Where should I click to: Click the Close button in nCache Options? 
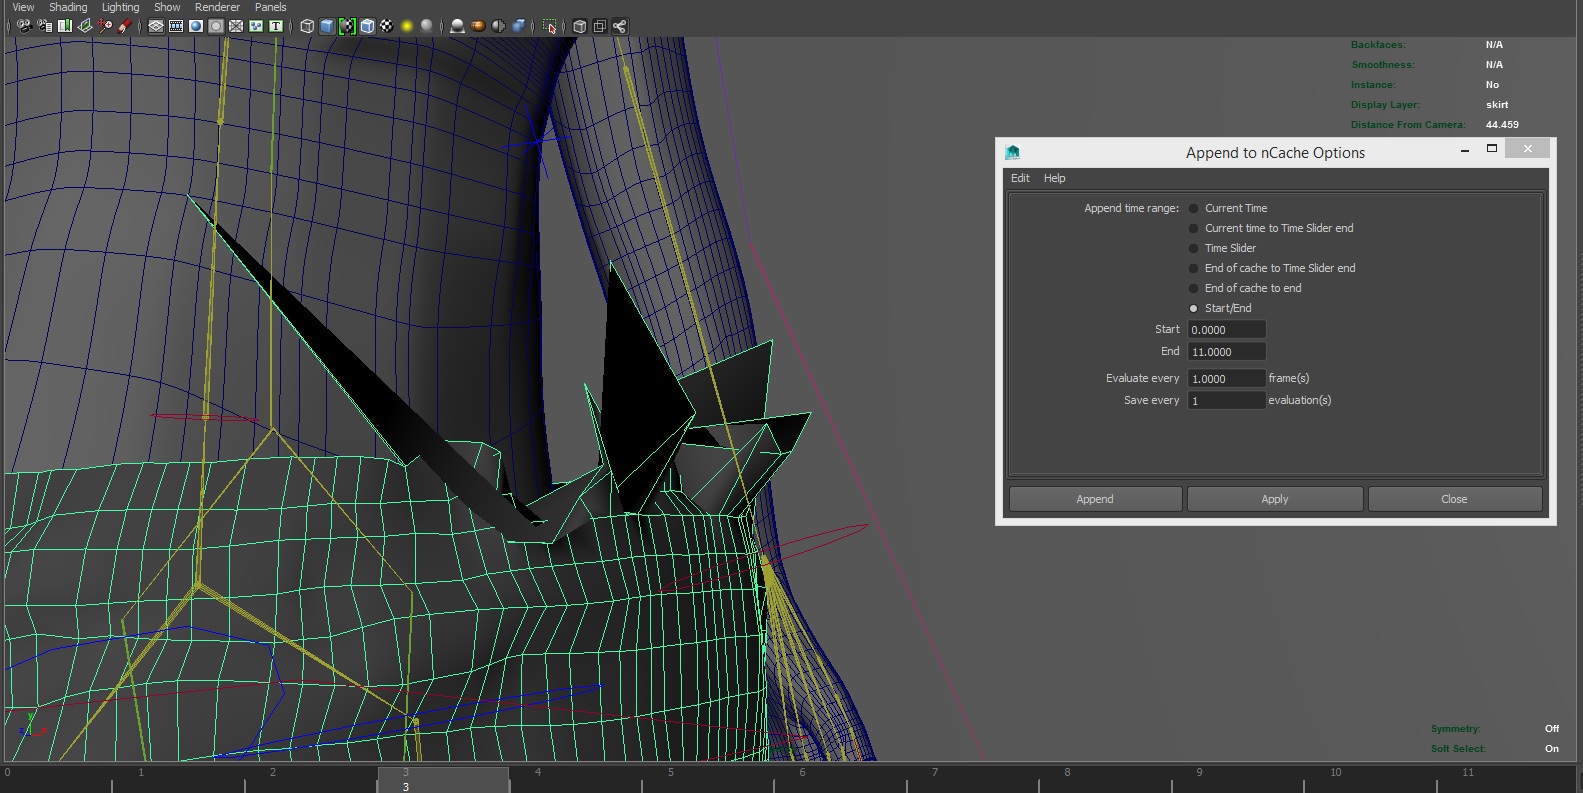(1455, 499)
